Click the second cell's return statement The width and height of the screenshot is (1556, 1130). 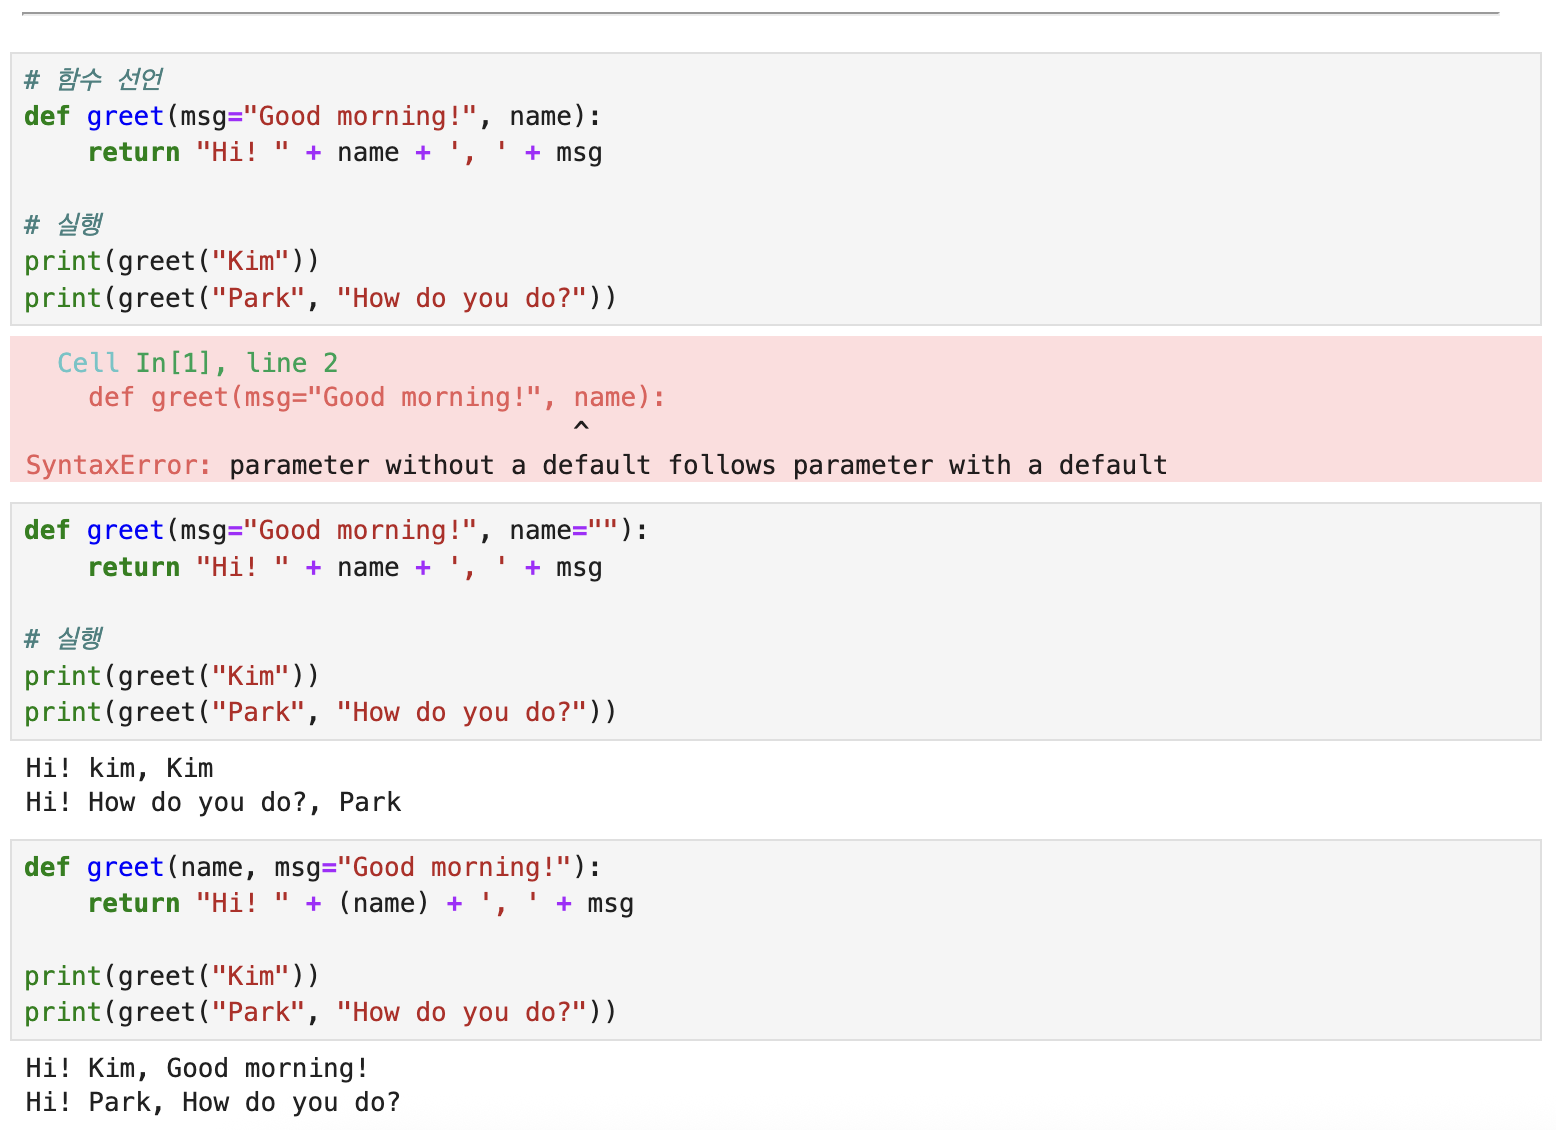point(345,567)
